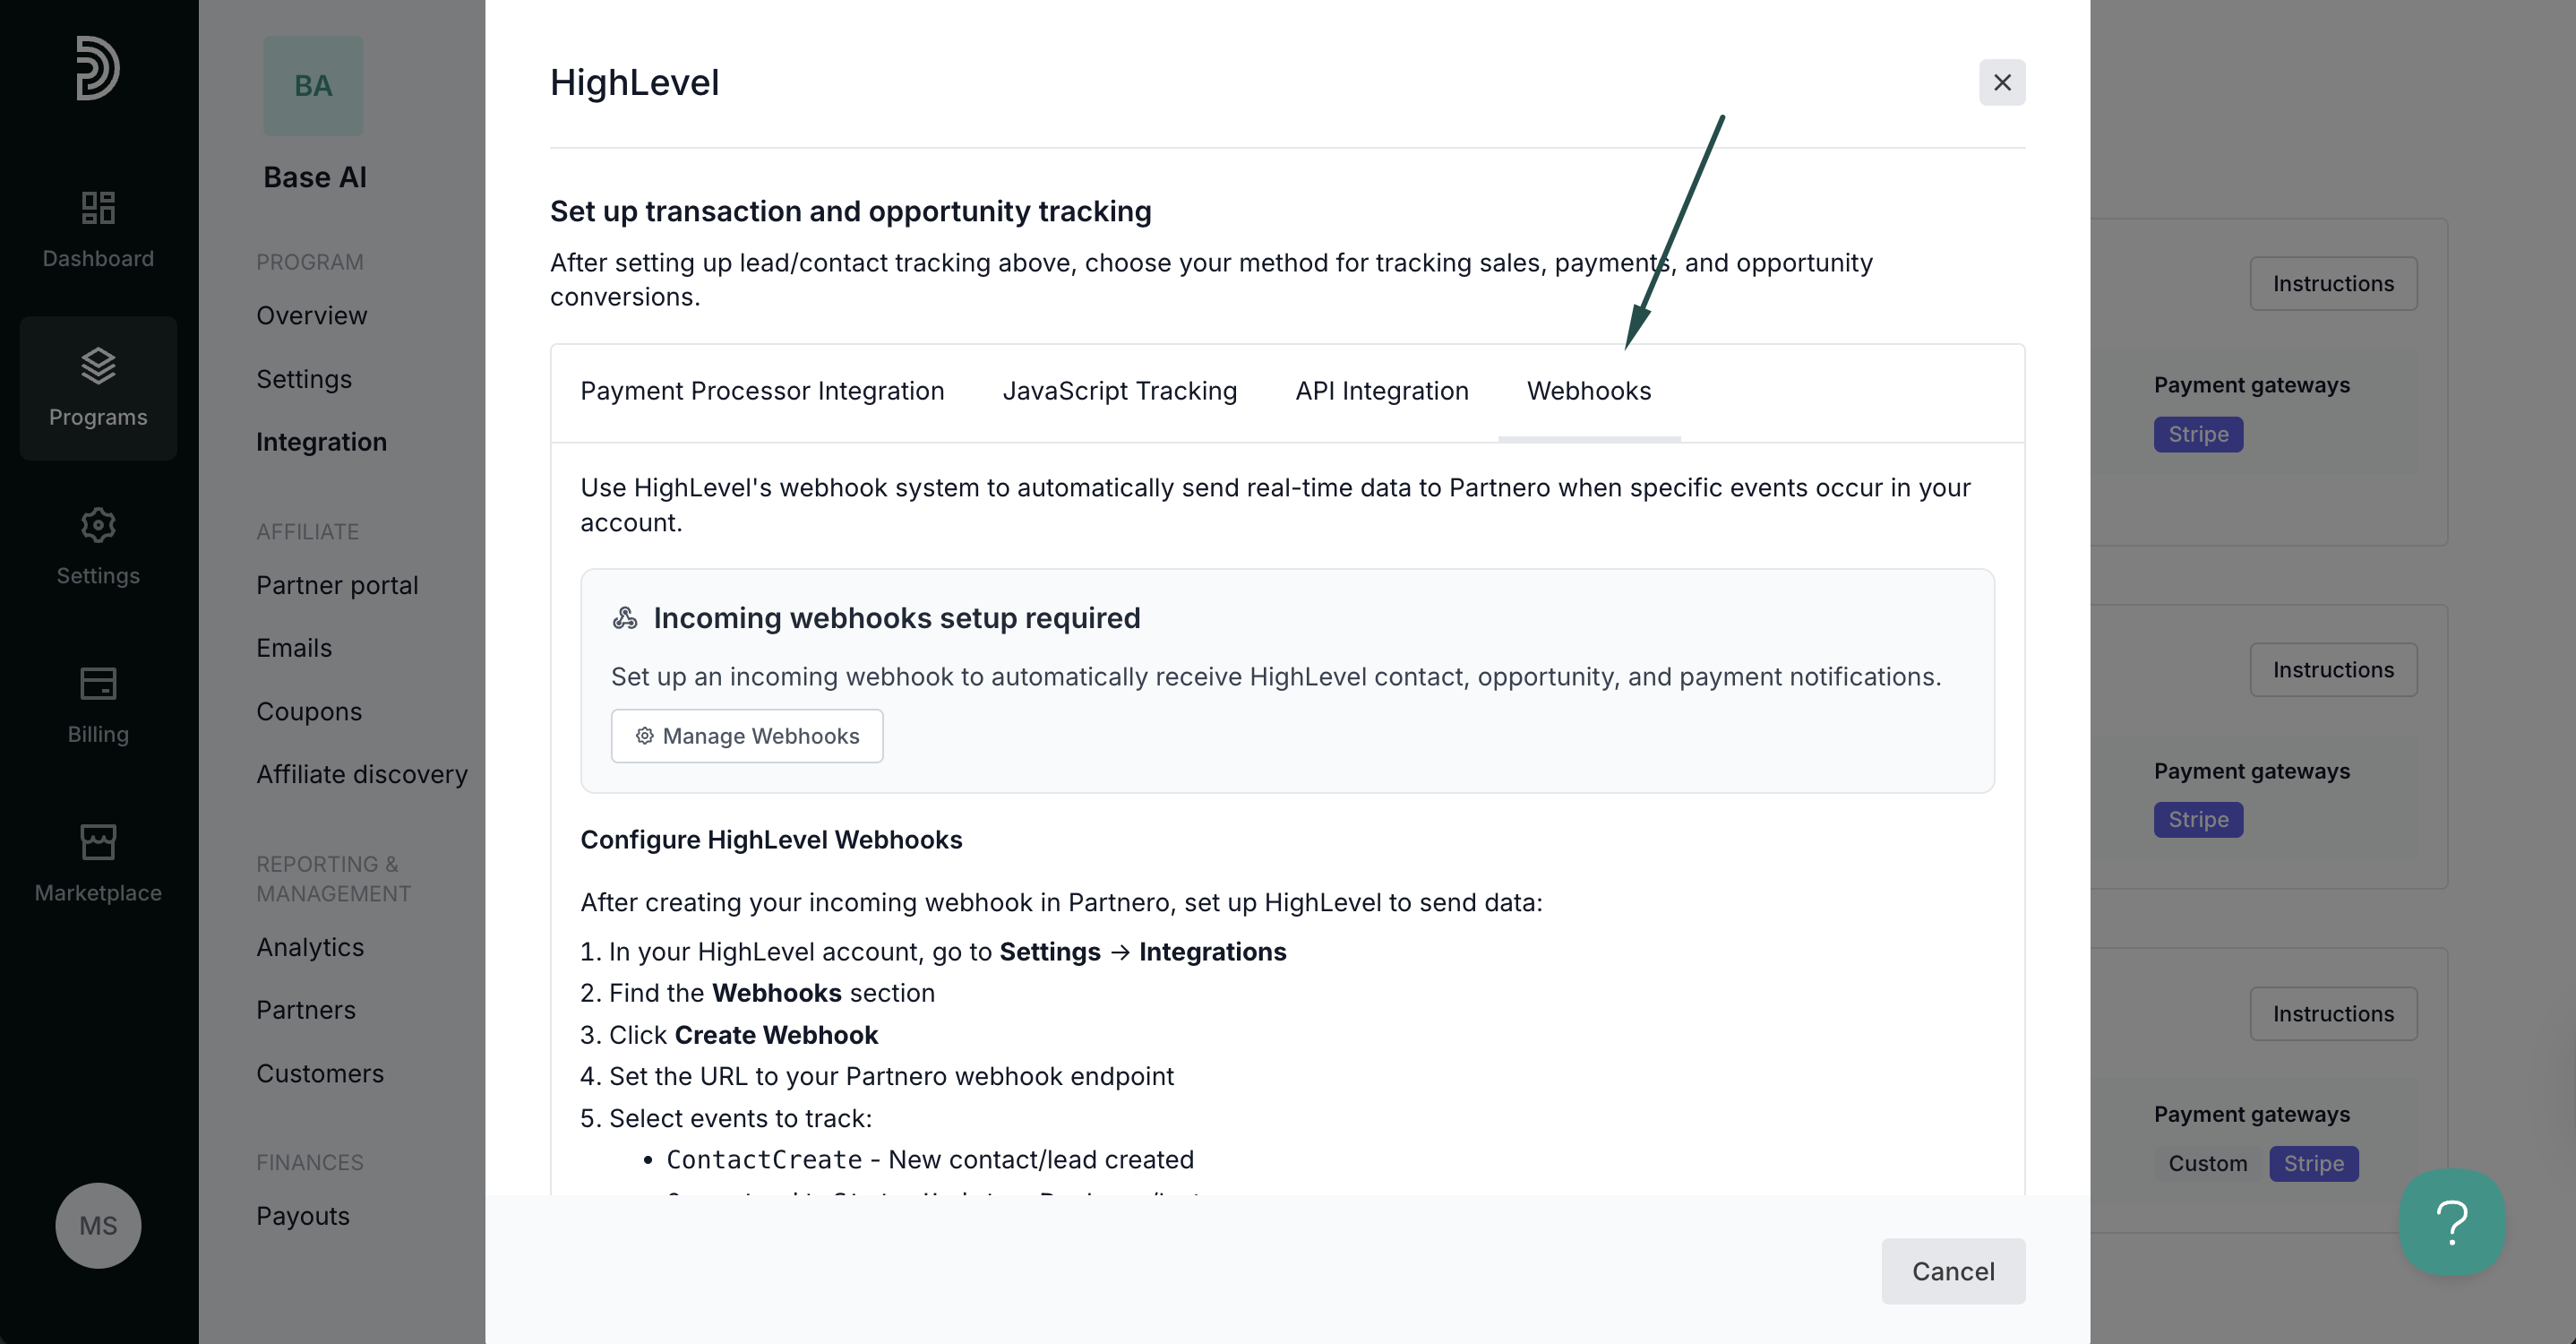Click the Stripe tag in the first card
The width and height of the screenshot is (2576, 1344).
point(2198,434)
